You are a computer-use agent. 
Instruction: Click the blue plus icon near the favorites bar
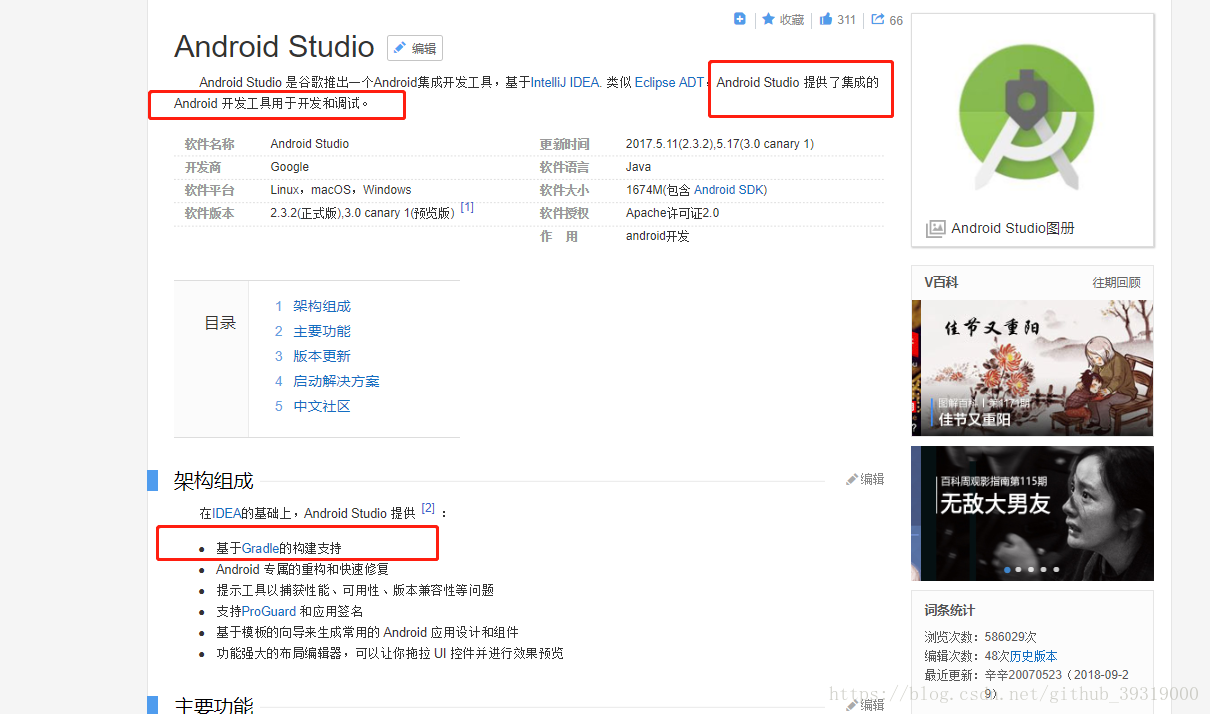pyautogui.click(x=740, y=19)
